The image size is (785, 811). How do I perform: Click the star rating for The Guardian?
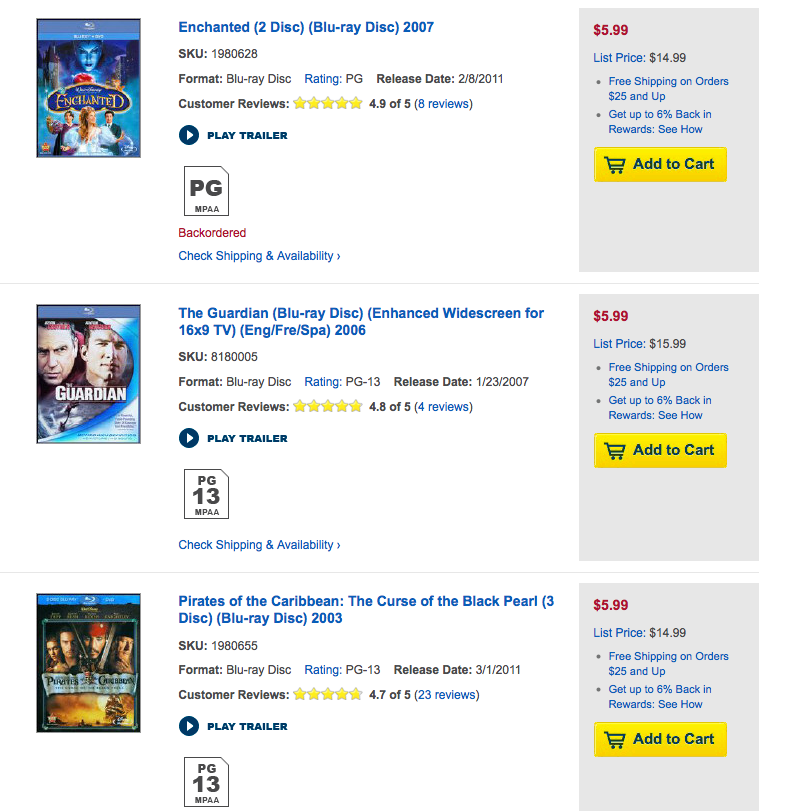pyautogui.click(x=328, y=407)
